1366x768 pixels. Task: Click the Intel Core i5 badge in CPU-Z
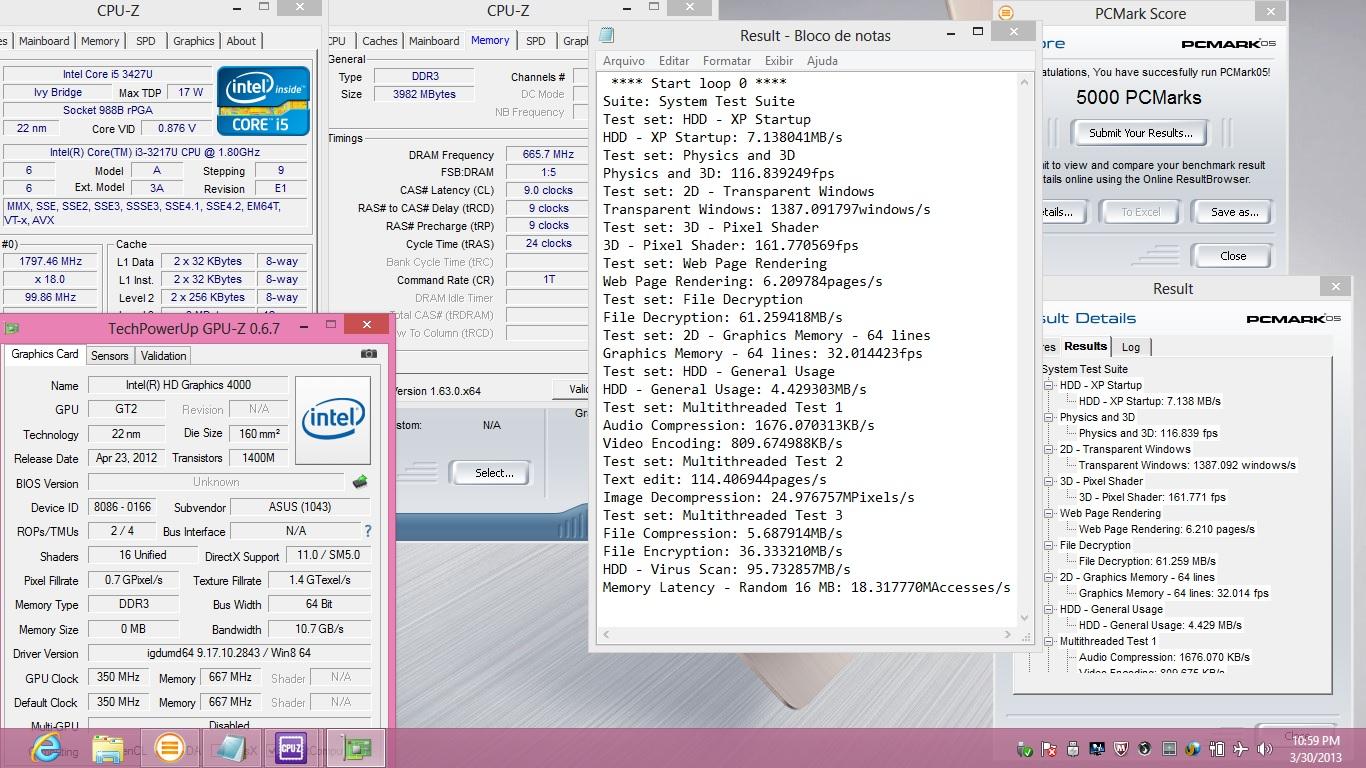(x=264, y=101)
